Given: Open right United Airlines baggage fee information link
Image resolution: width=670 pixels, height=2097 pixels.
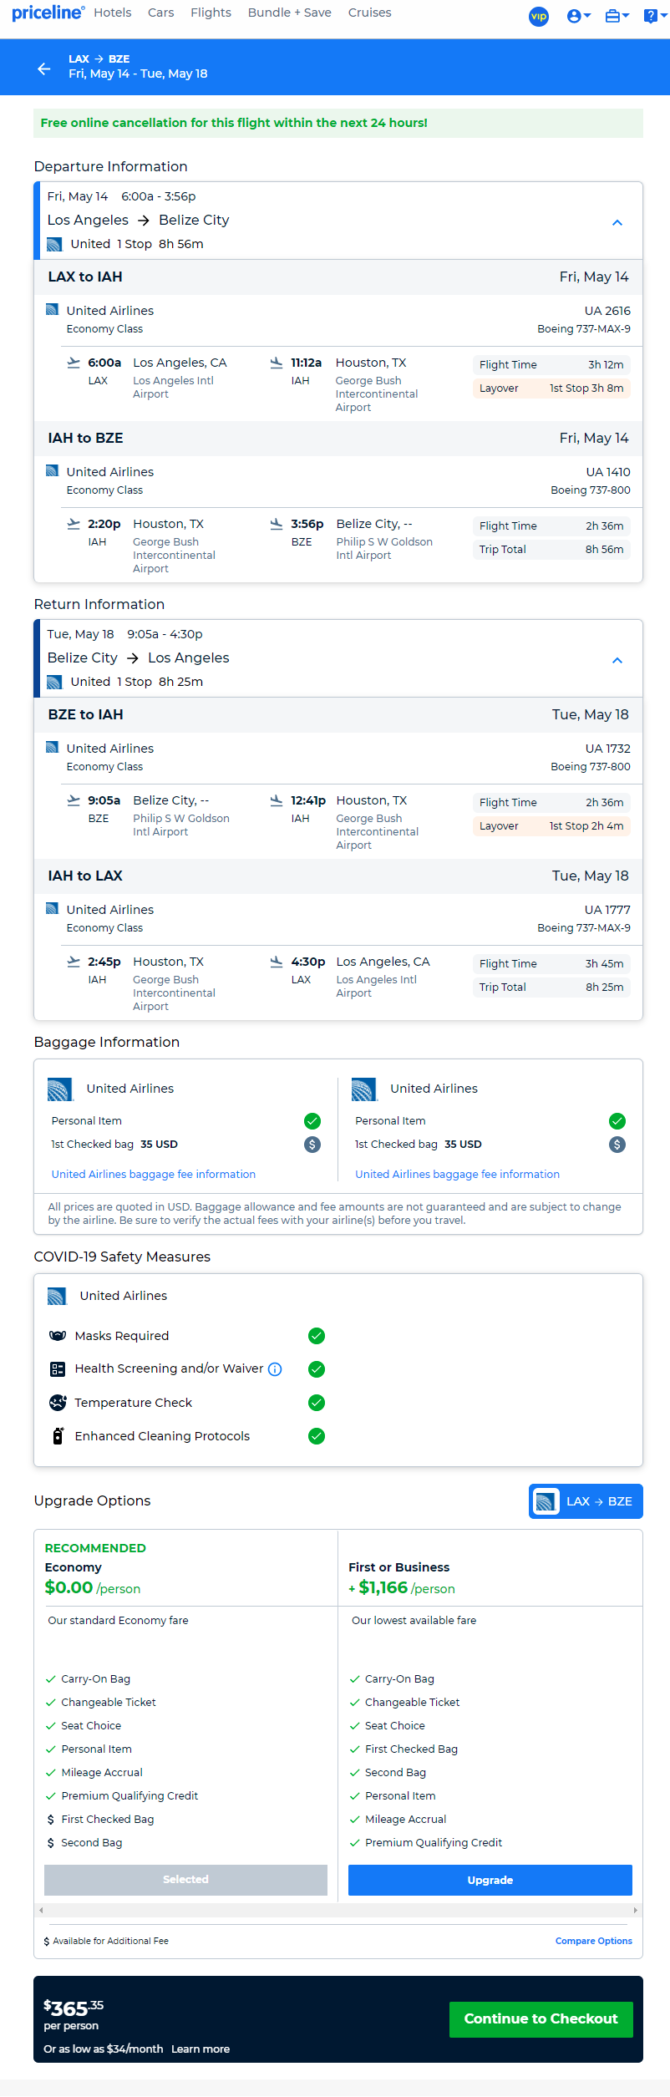Looking at the screenshot, I should [x=457, y=1174].
